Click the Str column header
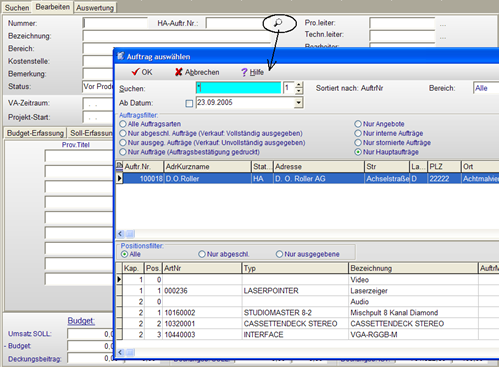This screenshot has width=501, height=367. click(x=387, y=166)
